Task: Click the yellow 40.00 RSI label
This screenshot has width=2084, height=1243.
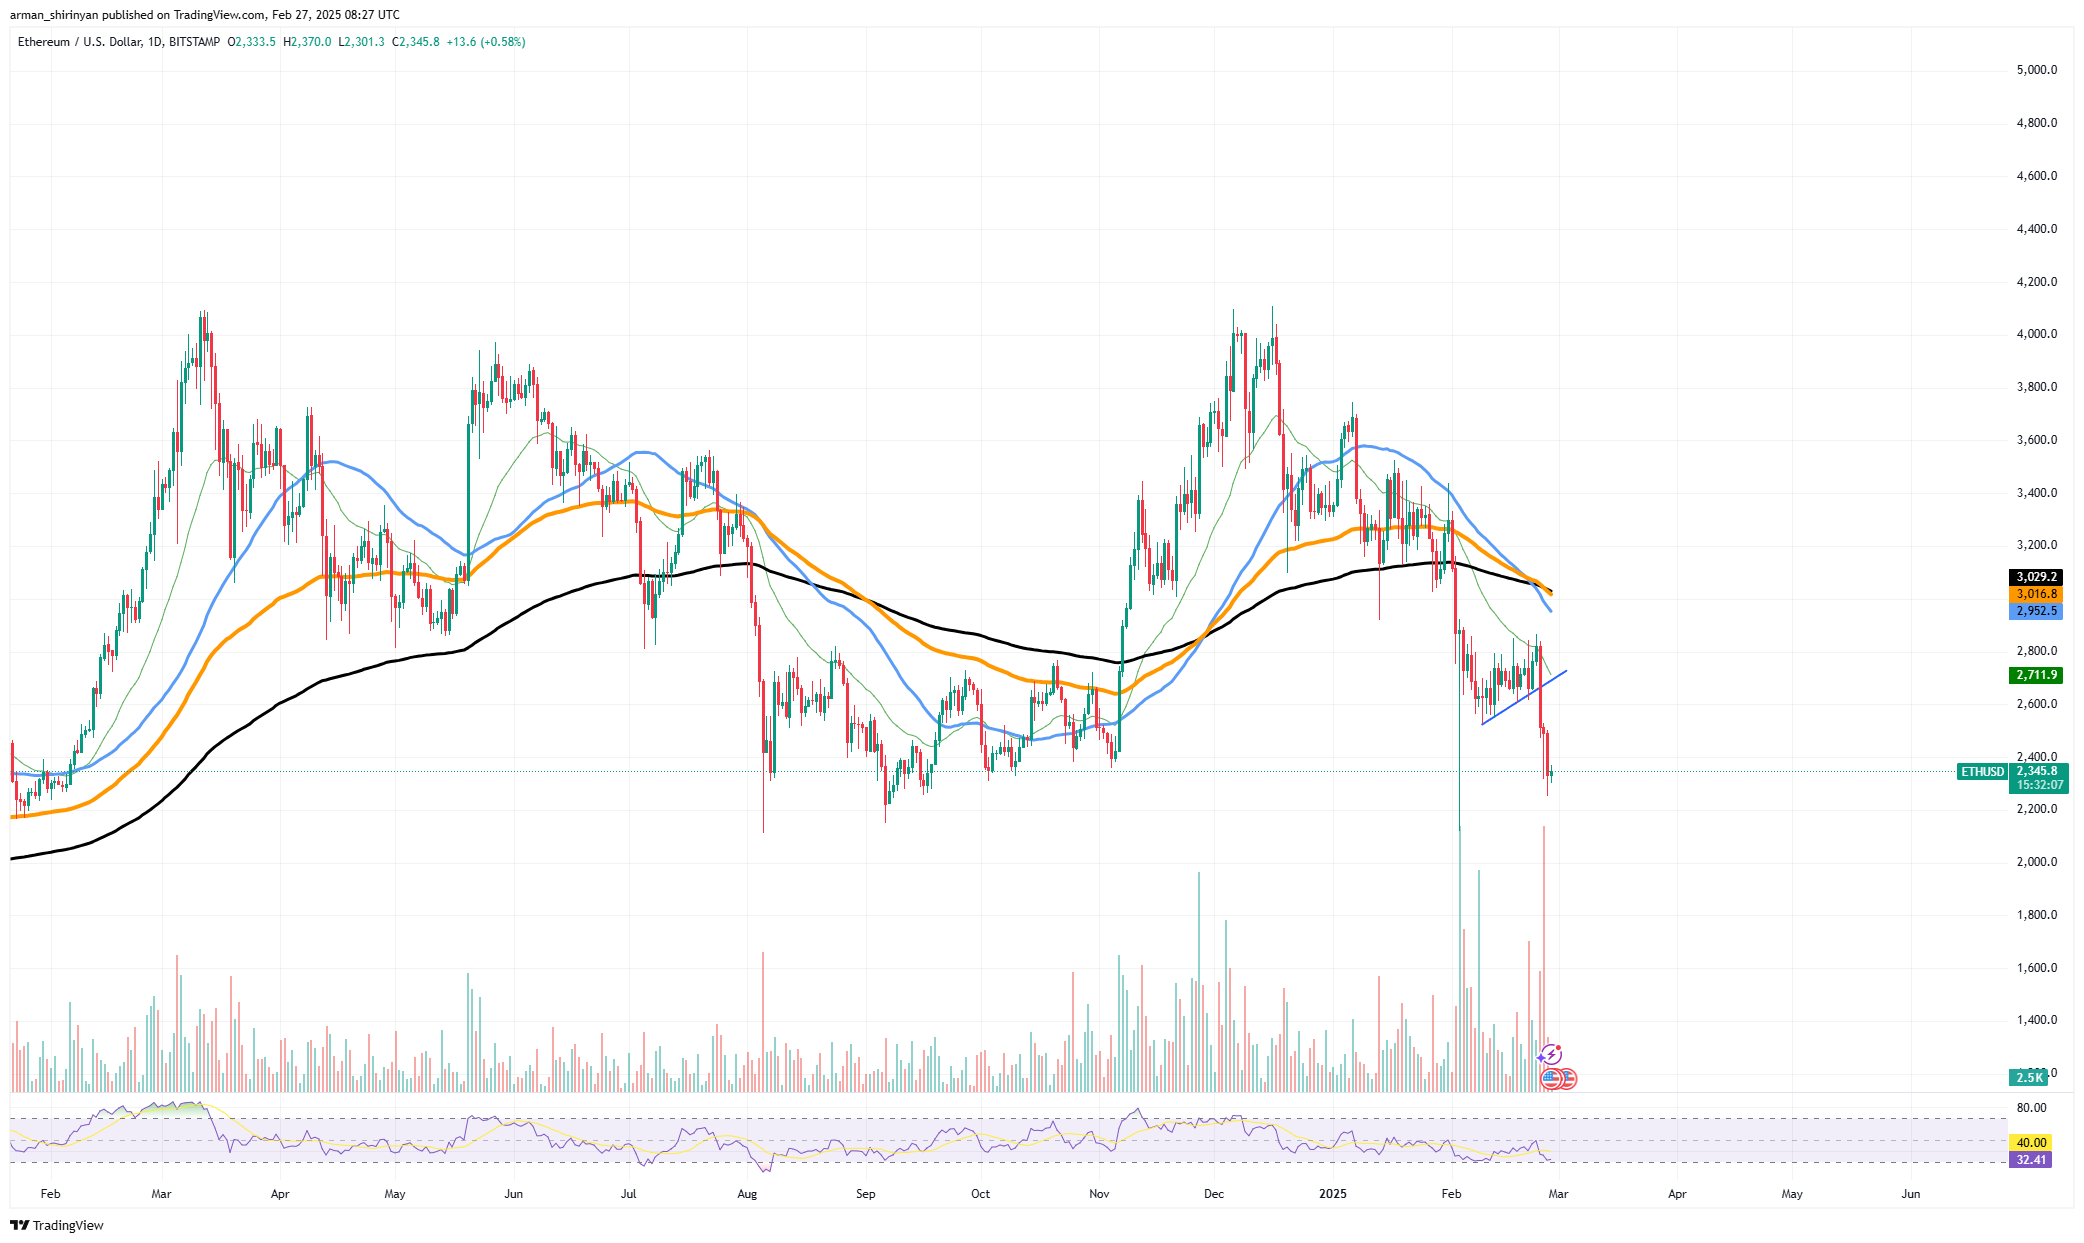Action: [x=2030, y=1142]
